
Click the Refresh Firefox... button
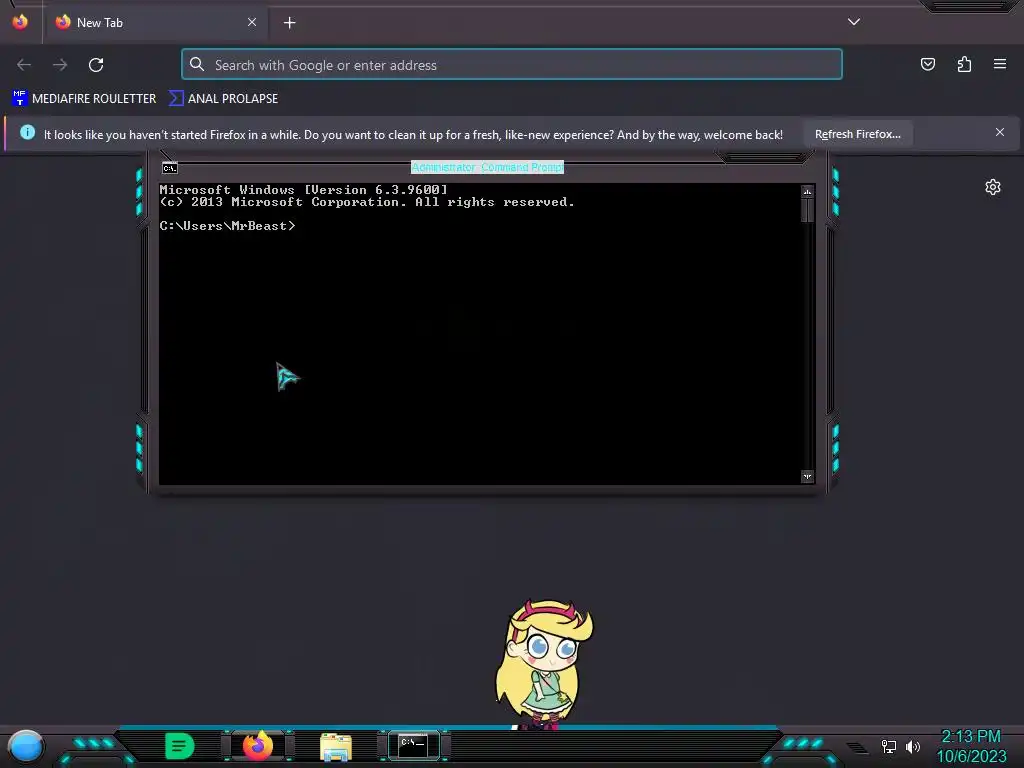[x=857, y=134]
